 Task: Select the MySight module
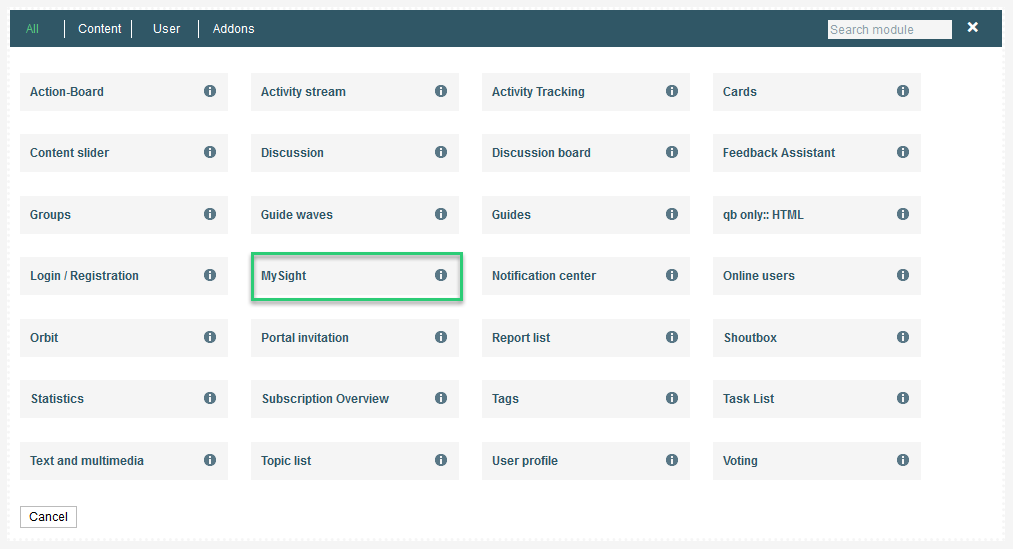pos(355,276)
